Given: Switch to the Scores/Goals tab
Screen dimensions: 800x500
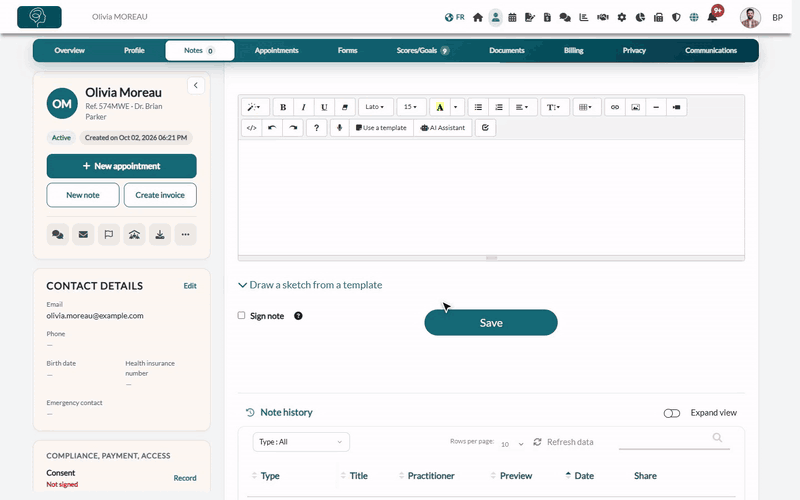Looking at the screenshot, I should 422,51.
